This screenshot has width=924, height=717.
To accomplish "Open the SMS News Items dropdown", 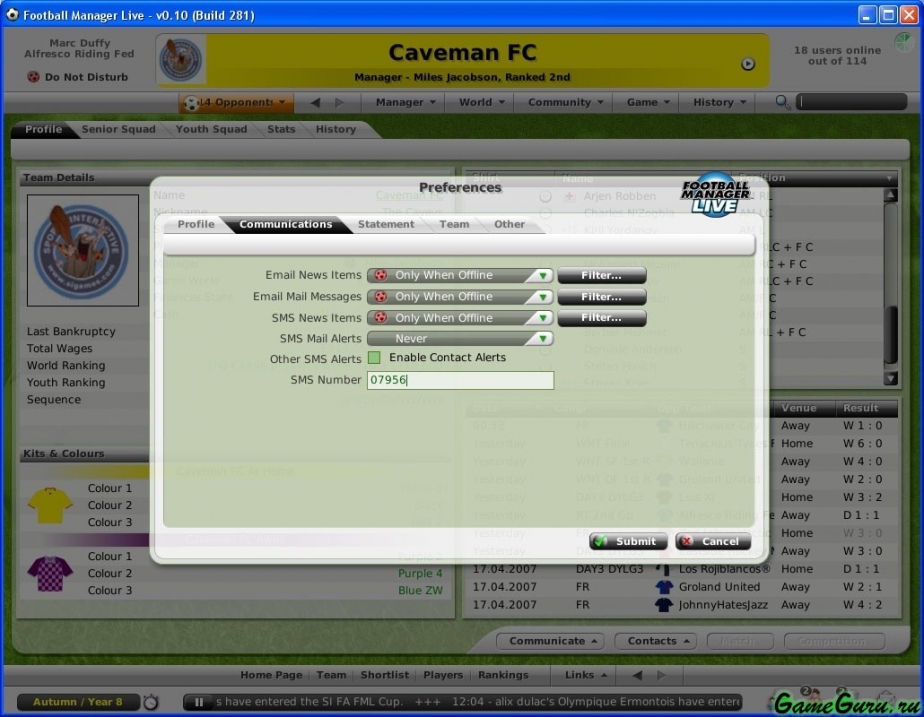I will coord(460,318).
